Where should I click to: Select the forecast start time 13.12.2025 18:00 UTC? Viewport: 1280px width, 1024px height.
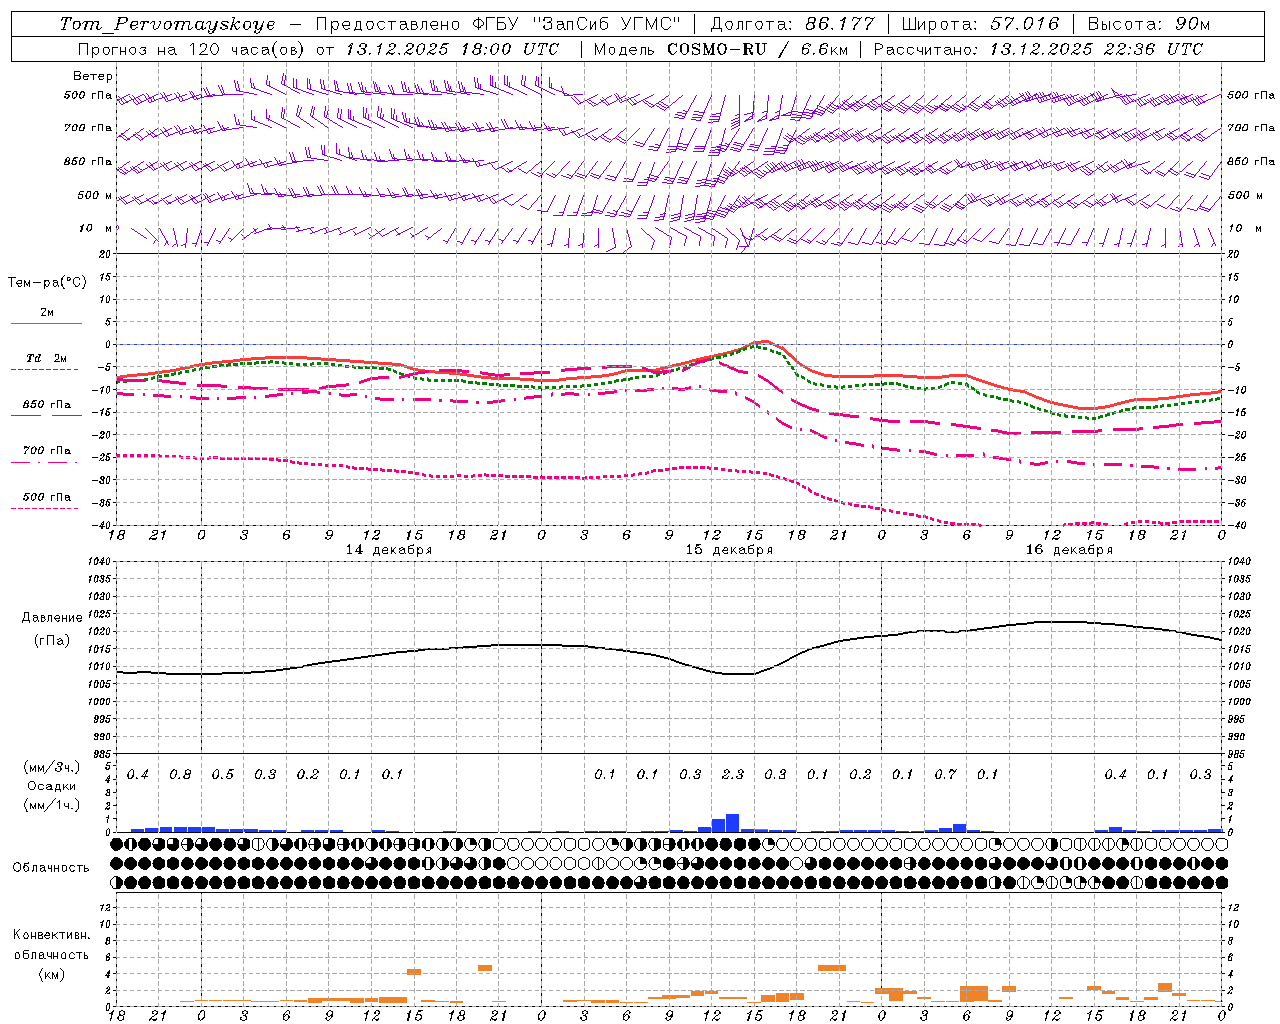click(452, 49)
